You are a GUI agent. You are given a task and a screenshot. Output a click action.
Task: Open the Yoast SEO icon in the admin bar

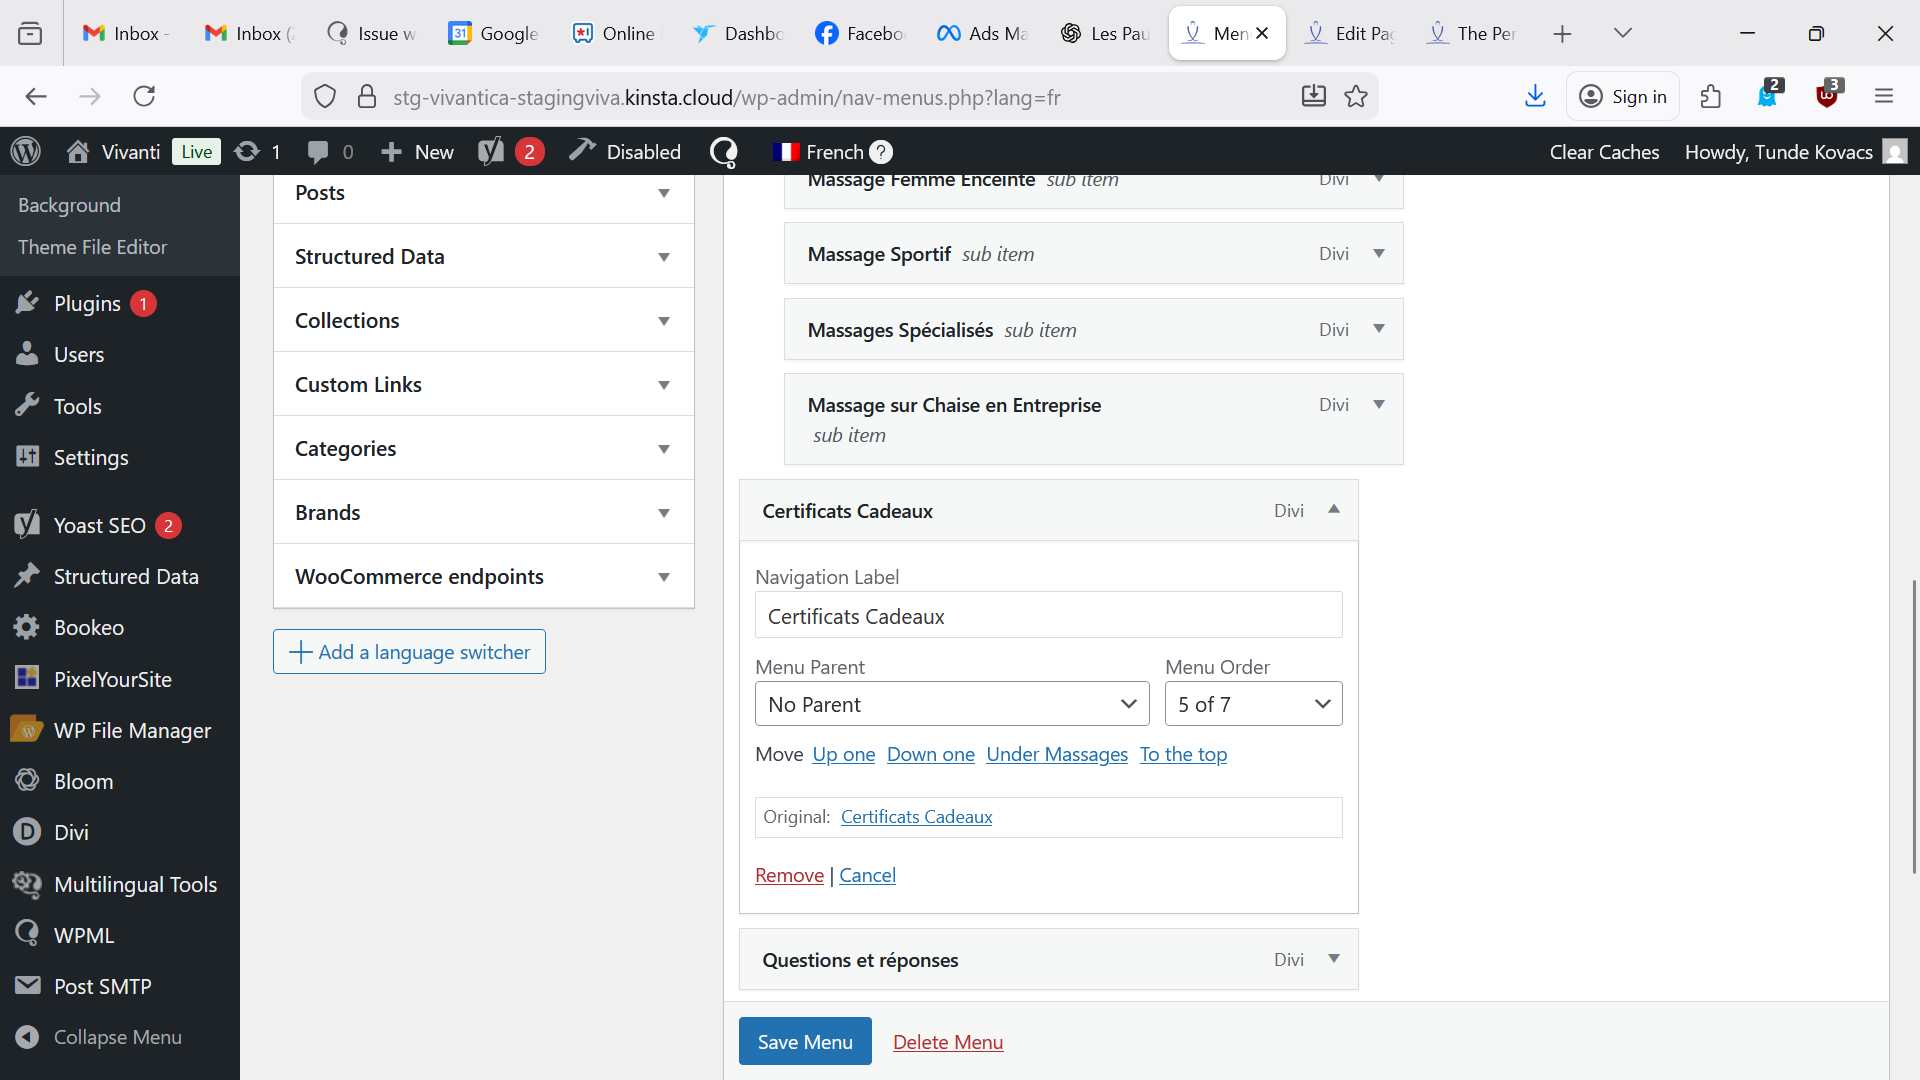click(x=491, y=151)
